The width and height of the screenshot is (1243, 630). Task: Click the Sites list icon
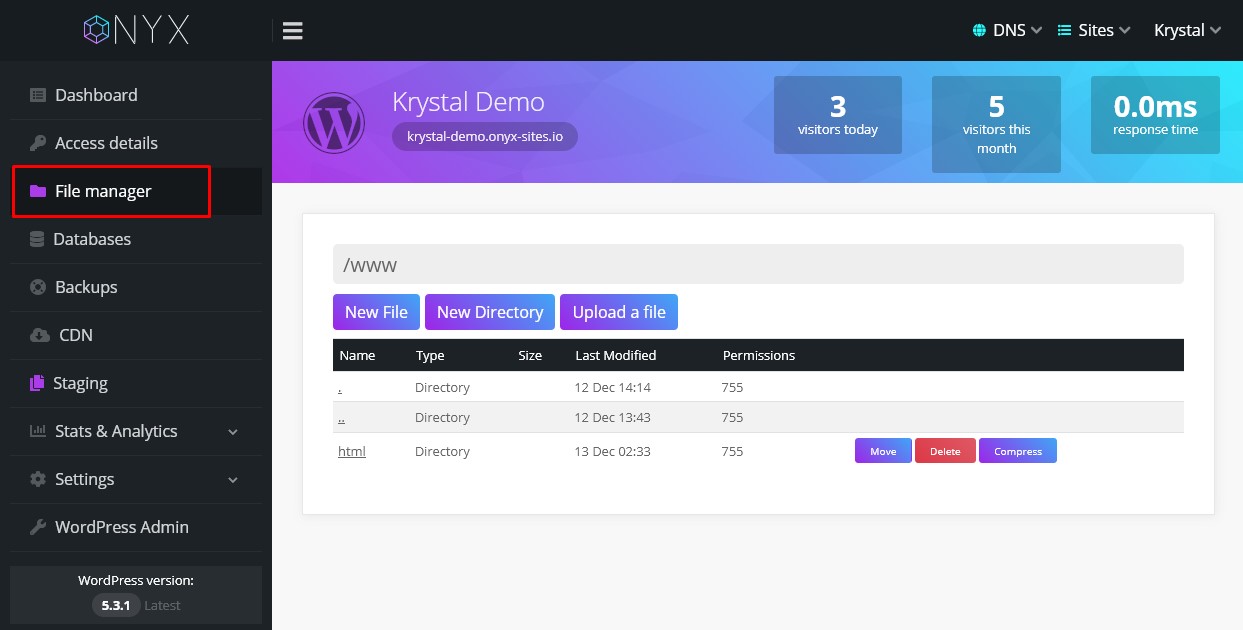1065,30
